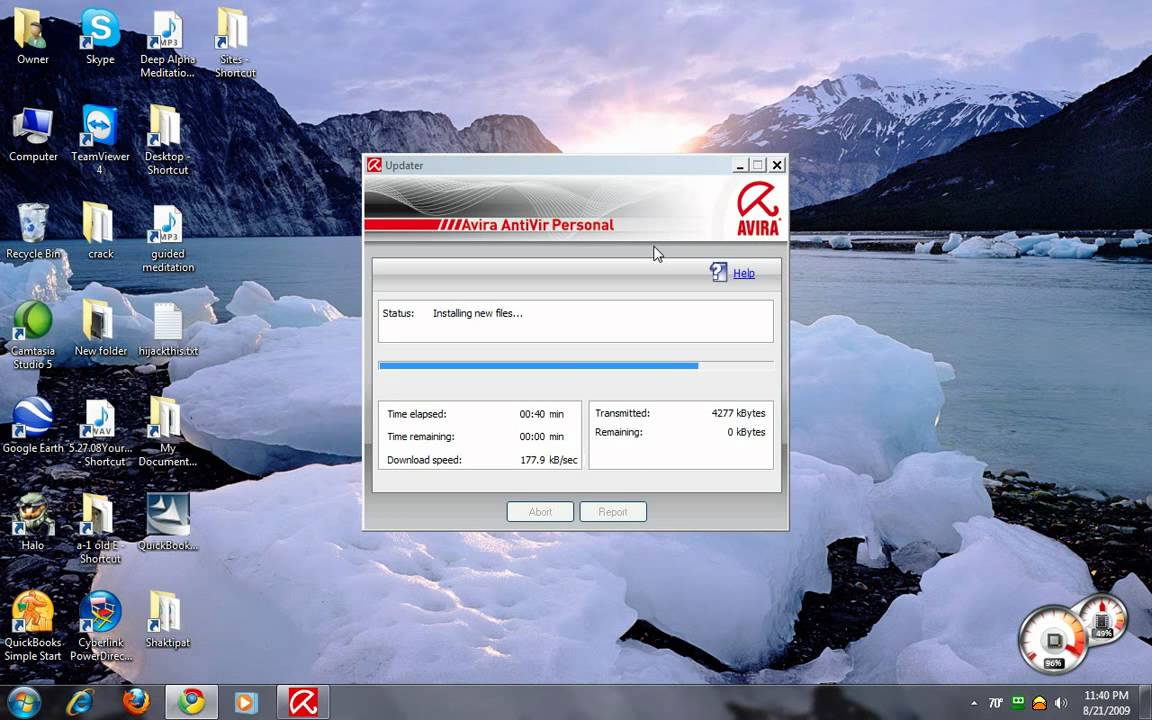The image size is (1152, 720).
Task: Switch to Chrome in taskbar
Action: (191, 702)
